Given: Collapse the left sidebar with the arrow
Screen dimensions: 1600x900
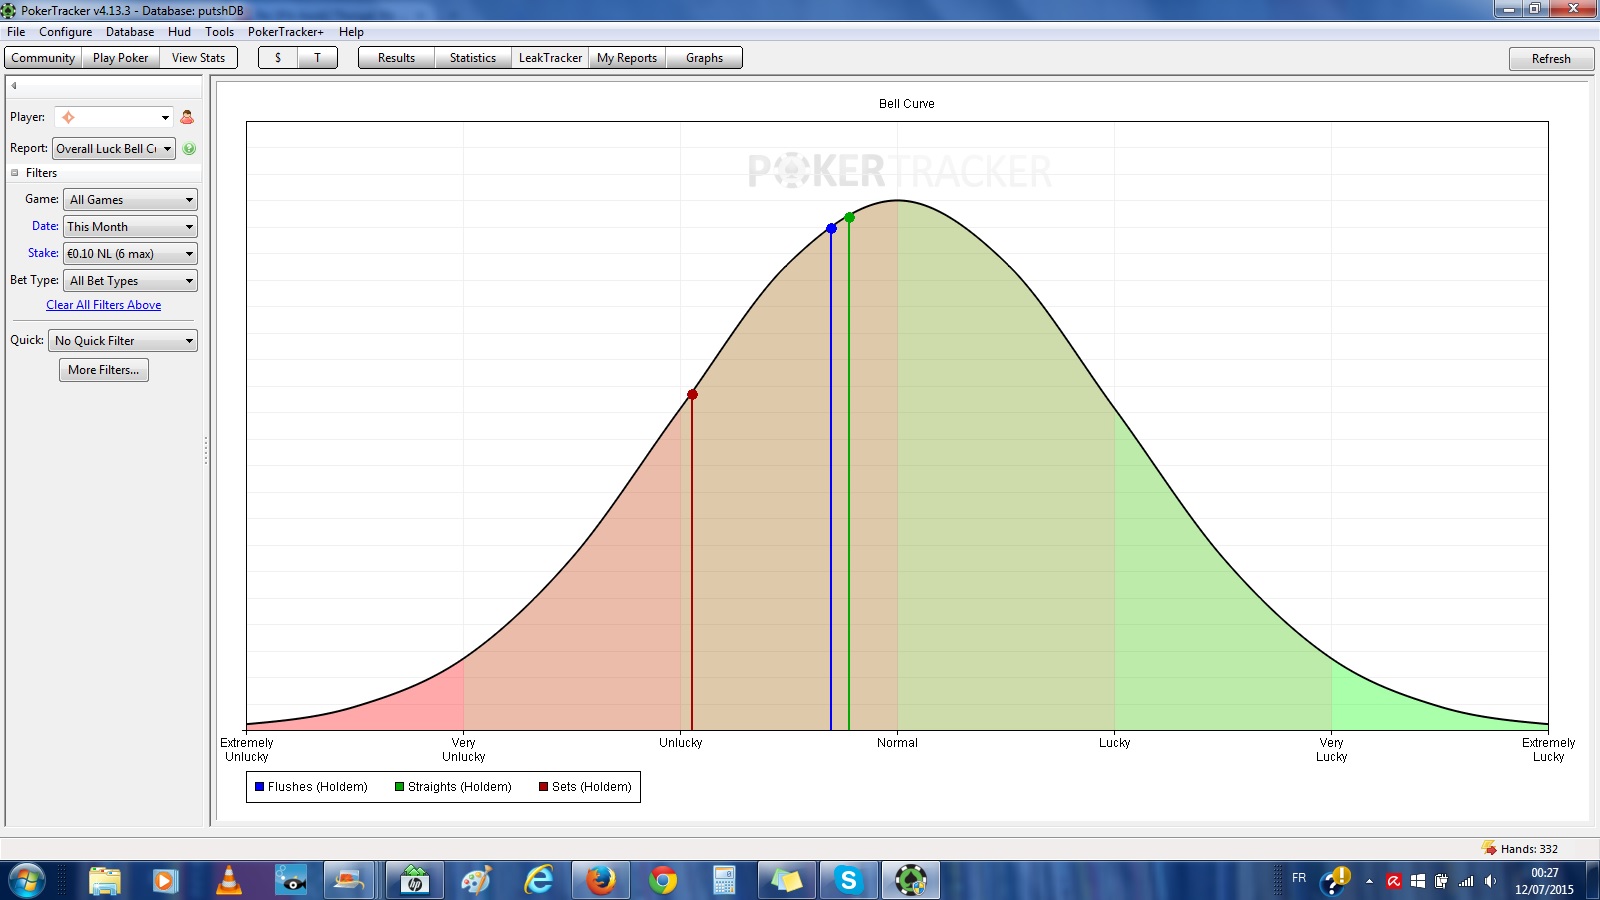Looking at the screenshot, I should point(14,86).
